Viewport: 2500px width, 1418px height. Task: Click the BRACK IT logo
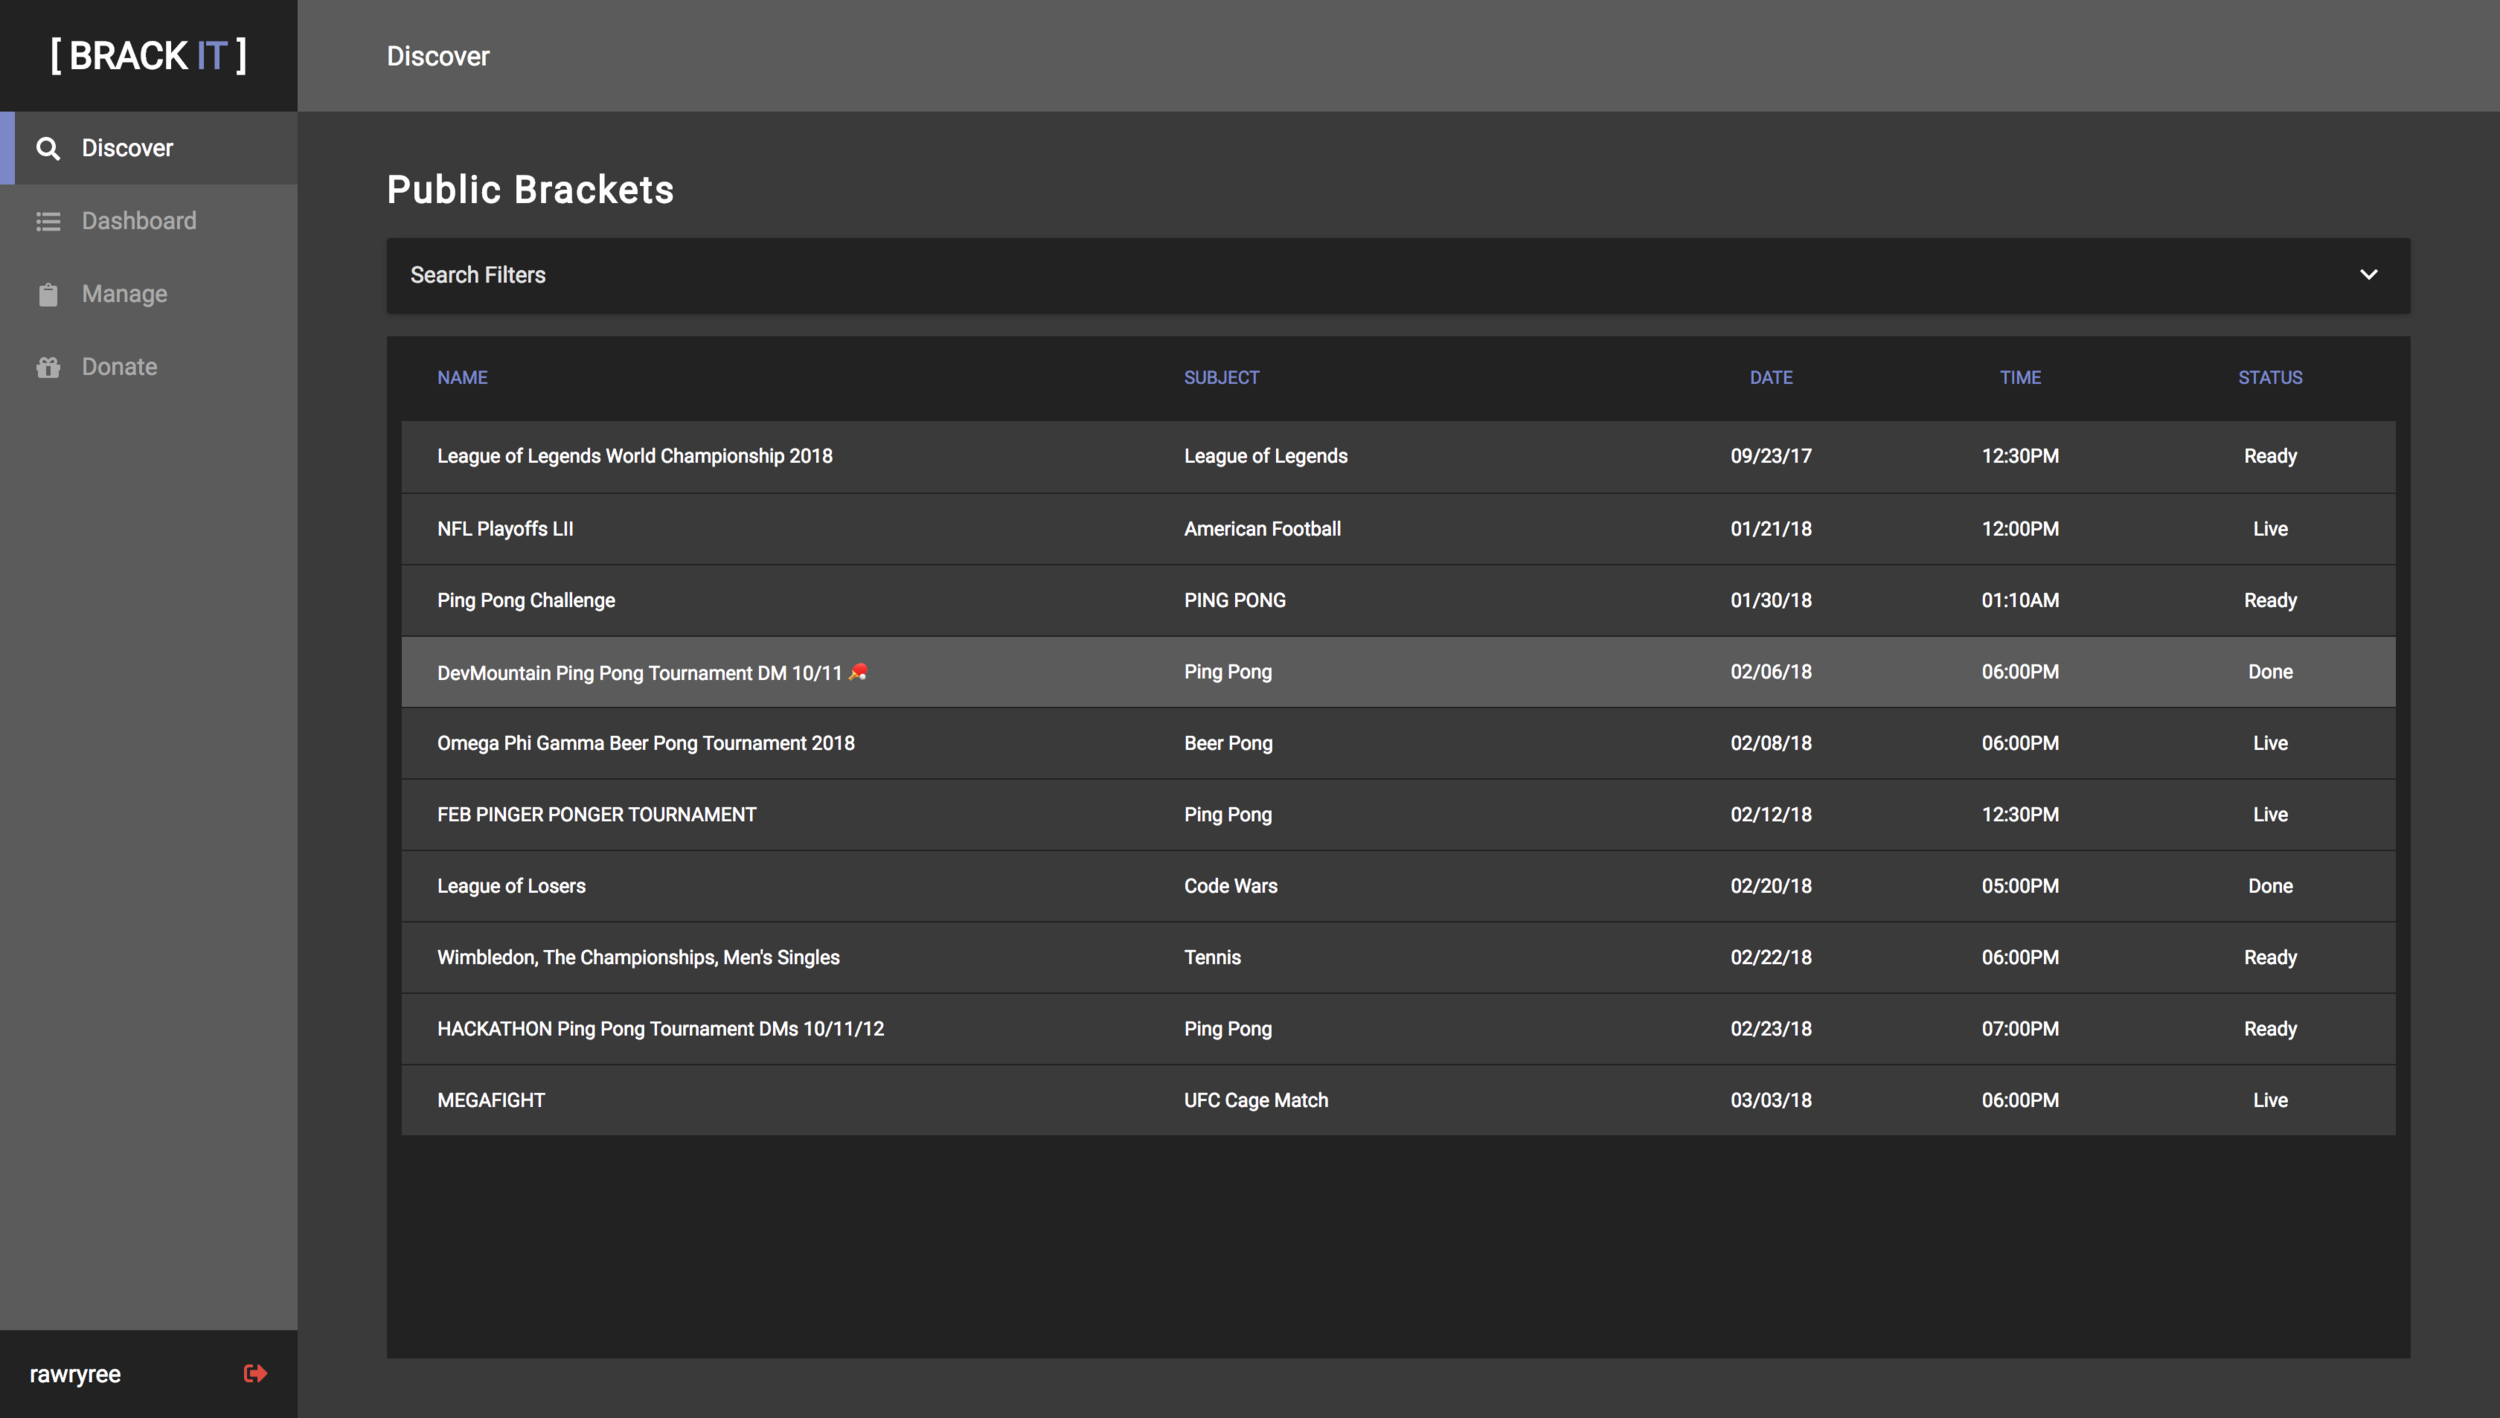point(149,56)
